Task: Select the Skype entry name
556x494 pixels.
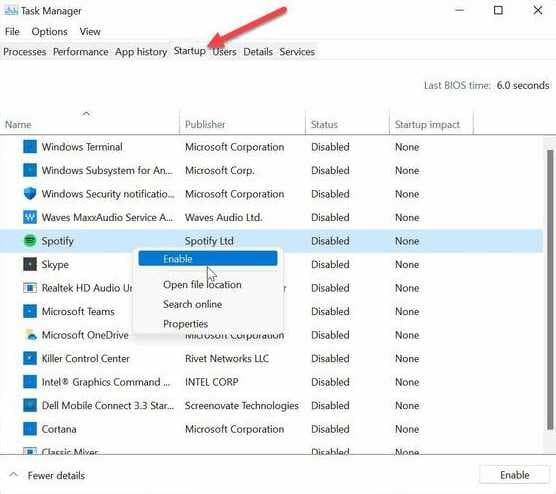Action: coord(55,265)
